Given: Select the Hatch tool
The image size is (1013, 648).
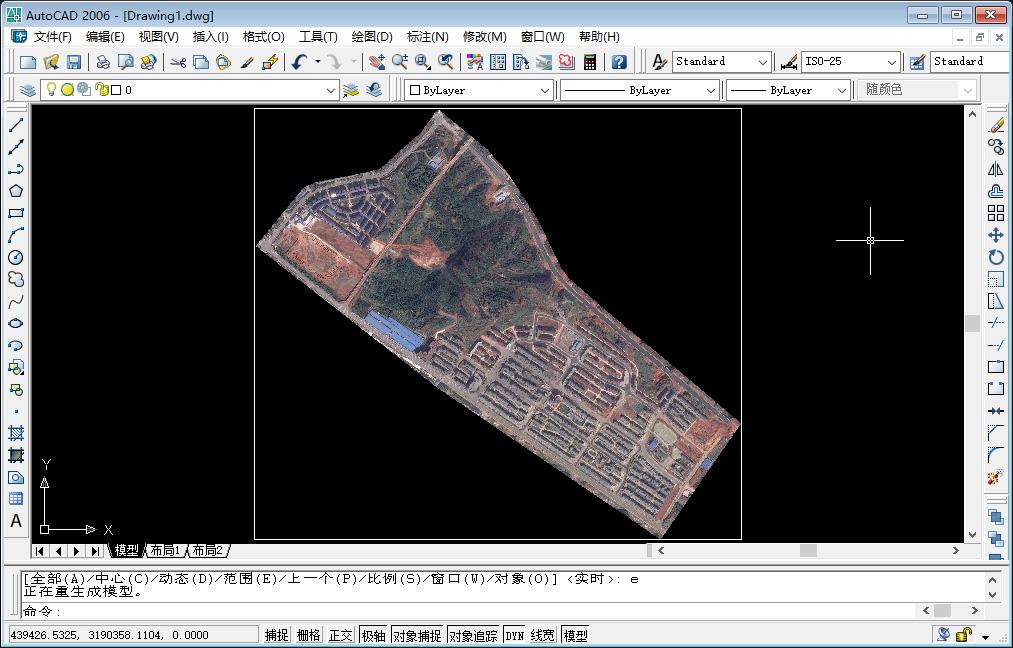Looking at the screenshot, I should 16,433.
